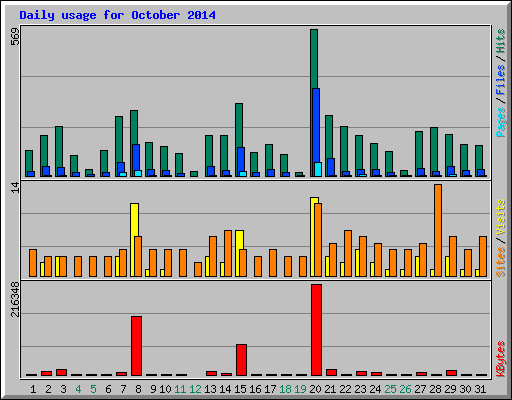Click green weekend day label 19
The height and width of the screenshot is (400, 512).
[300, 389]
